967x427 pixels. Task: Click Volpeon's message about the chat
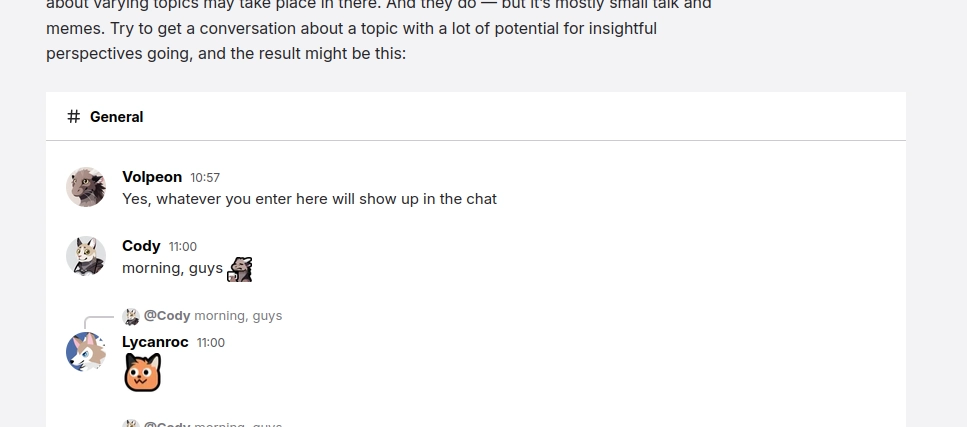click(x=309, y=199)
